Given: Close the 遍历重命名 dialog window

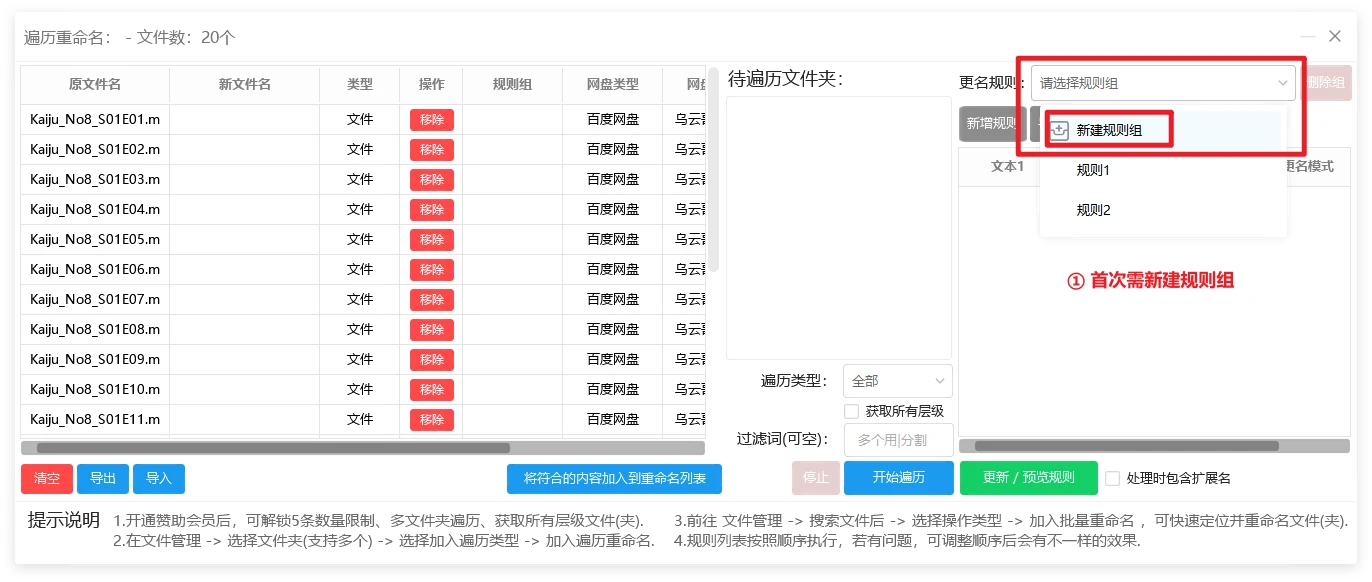Looking at the screenshot, I should [1335, 36].
